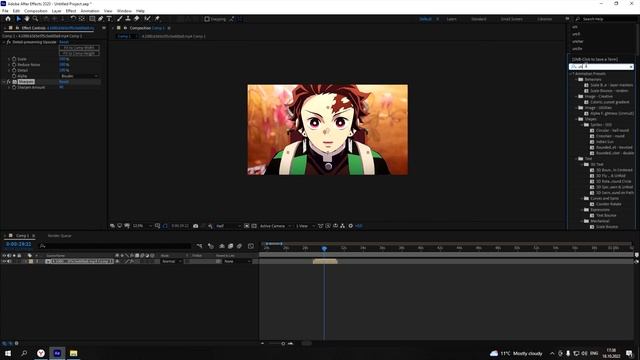Select the Type text tool

109,19
